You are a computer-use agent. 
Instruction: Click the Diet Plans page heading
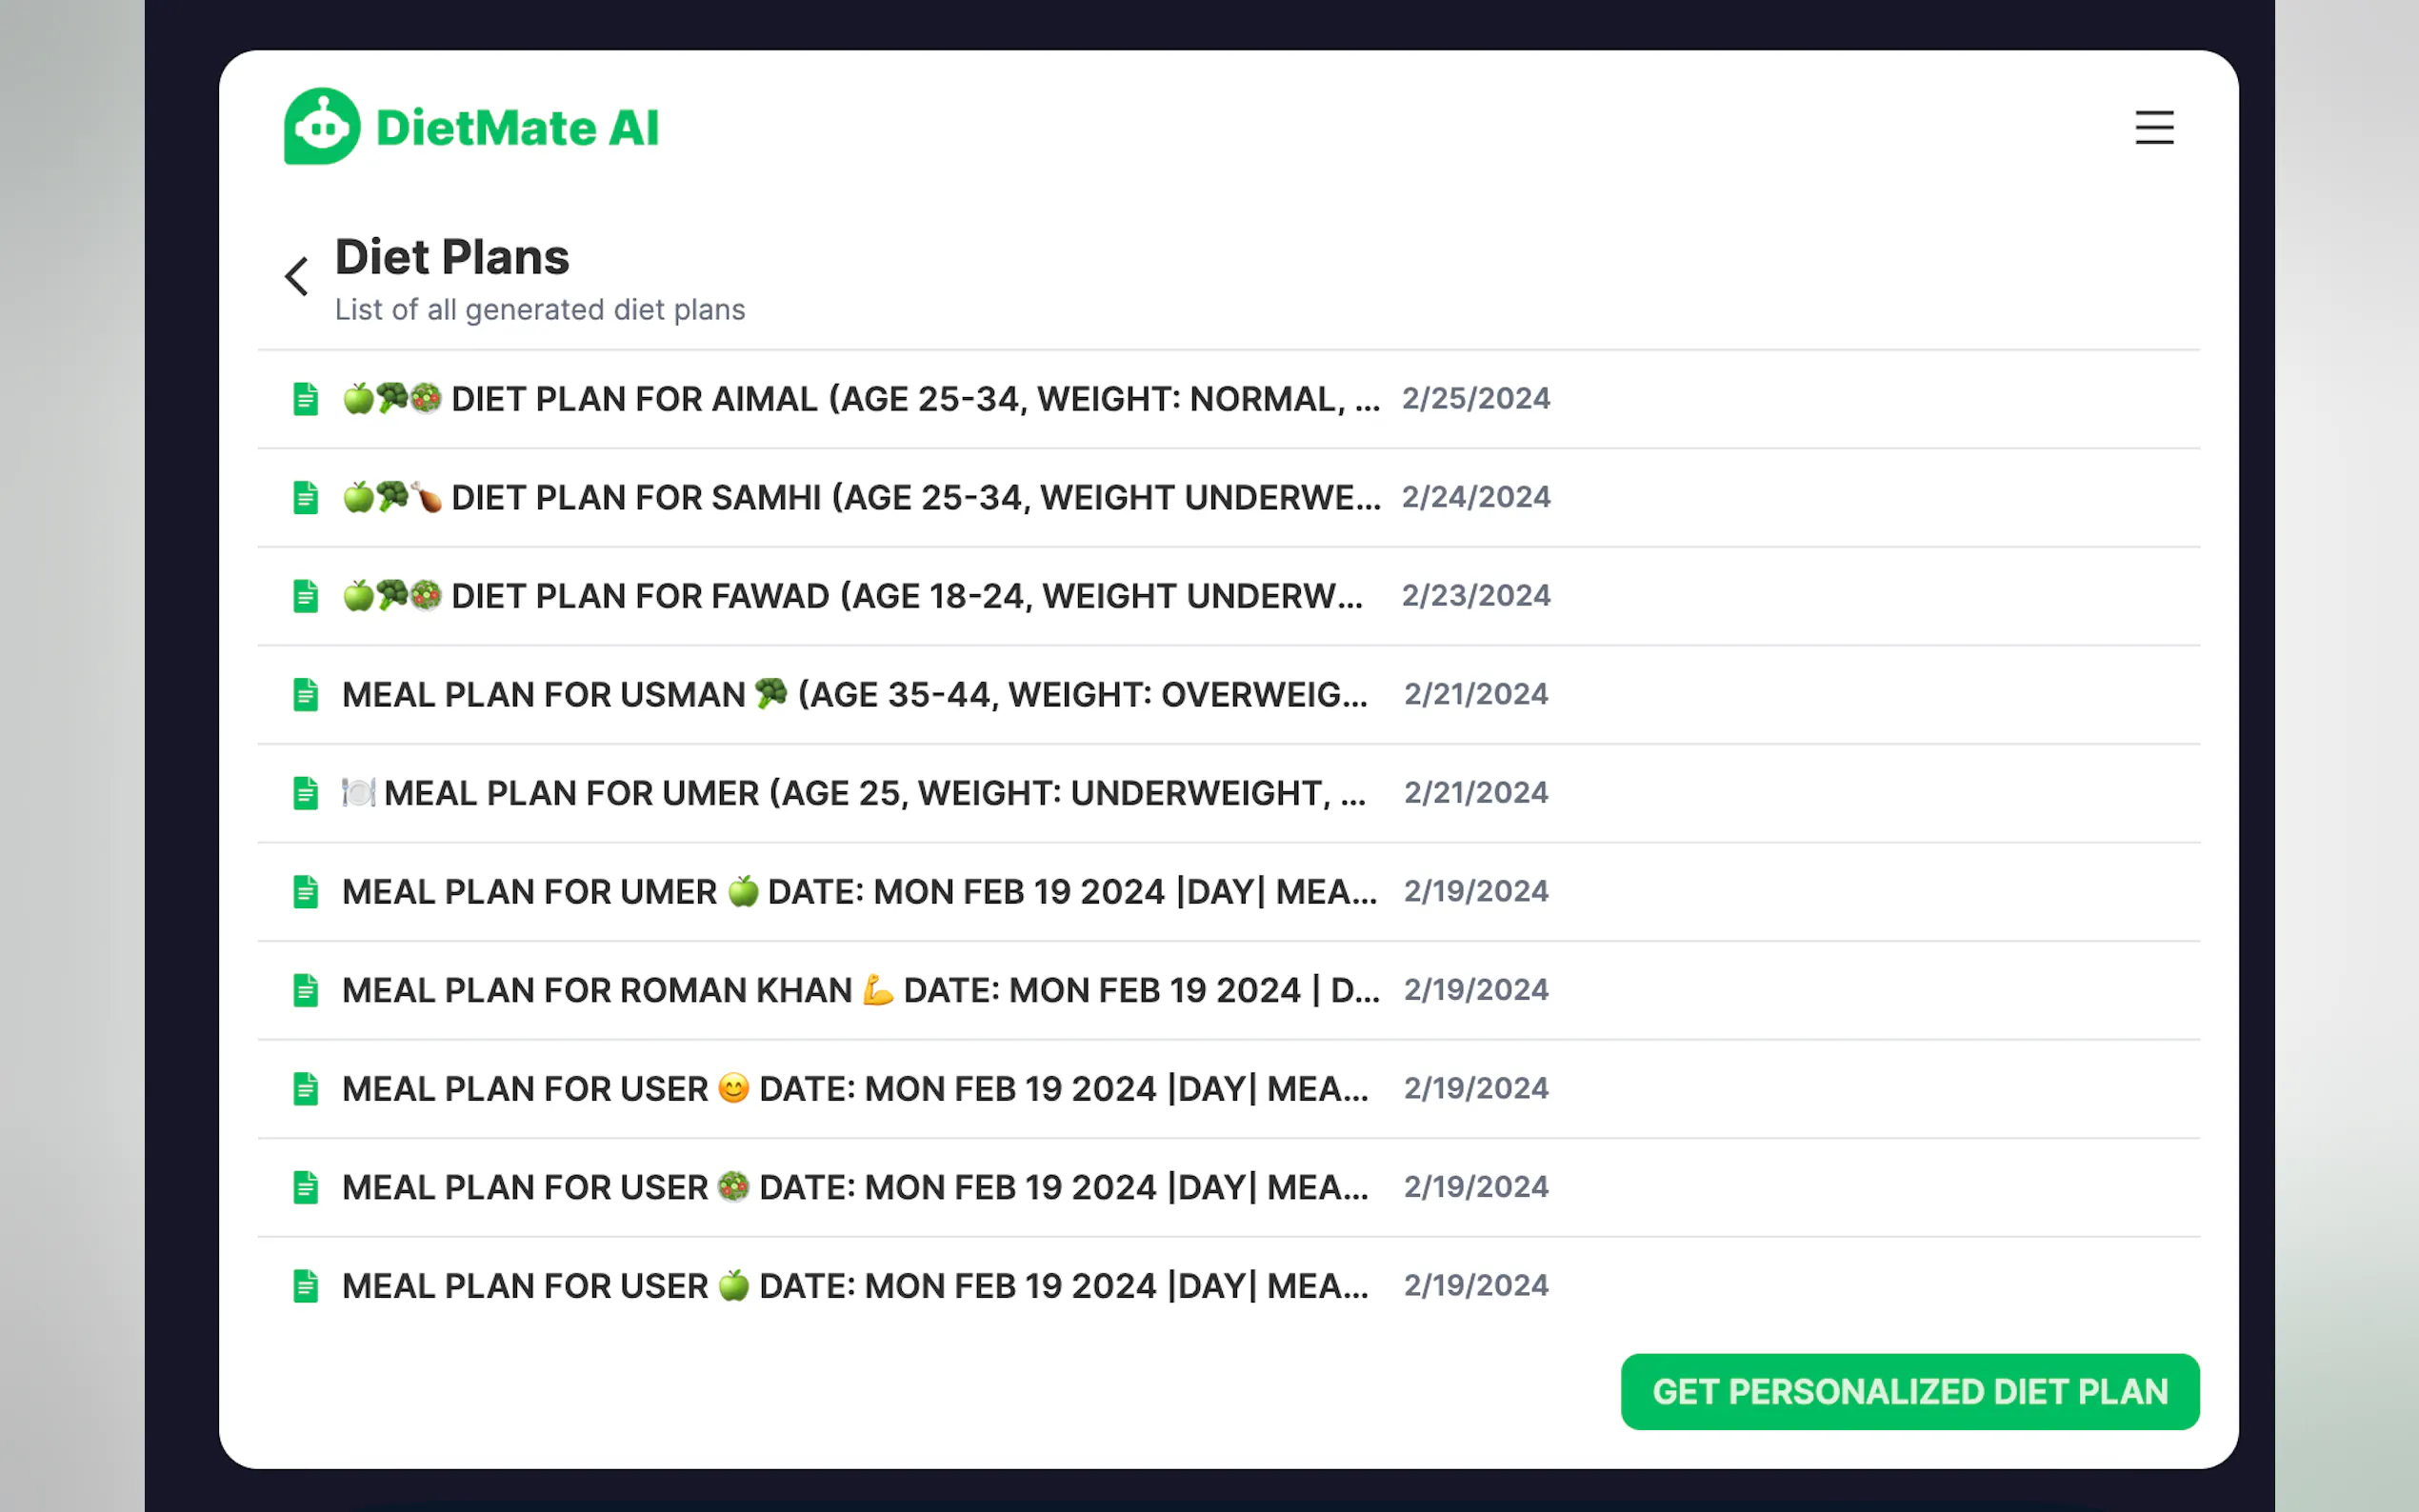click(452, 257)
